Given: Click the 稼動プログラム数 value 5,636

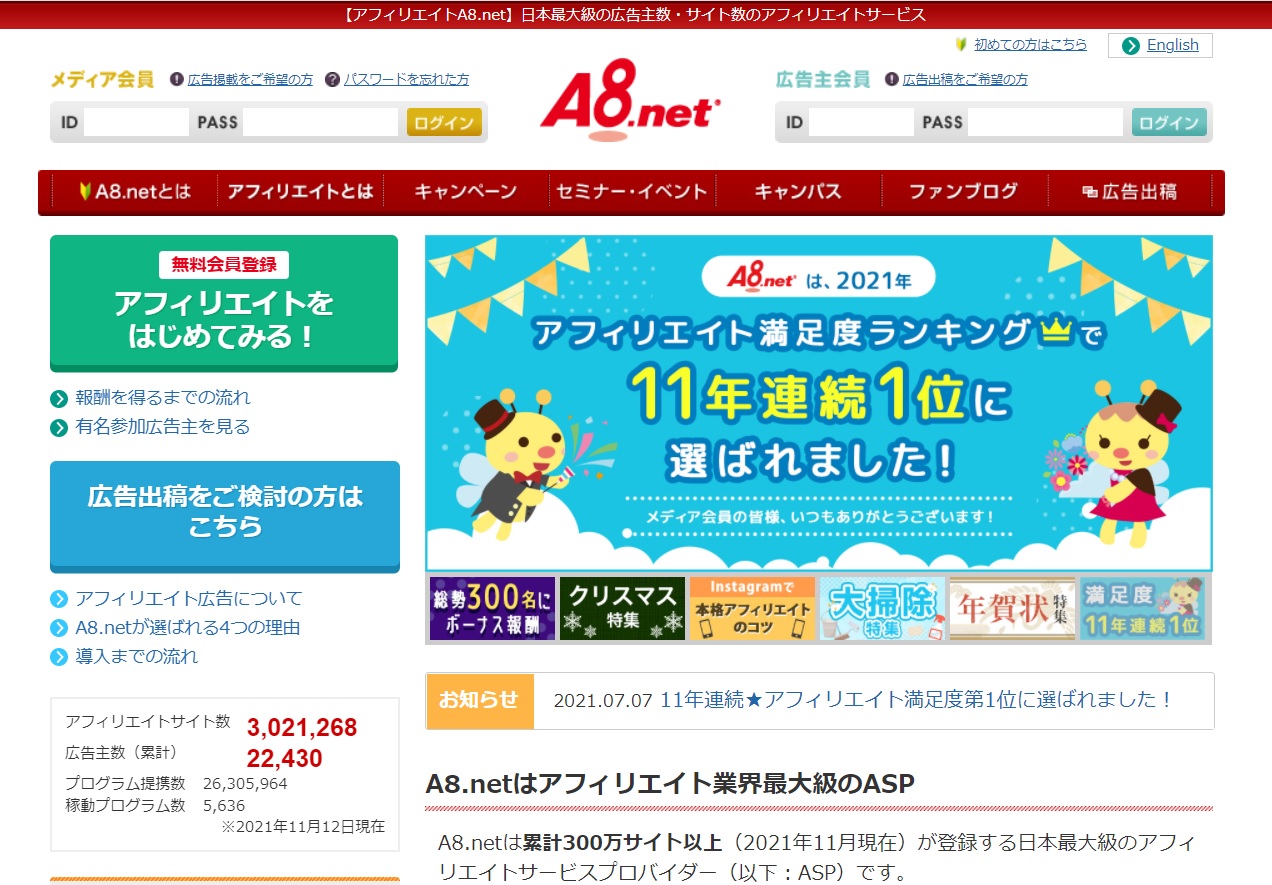Looking at the screenshot, I should [223, 805].
